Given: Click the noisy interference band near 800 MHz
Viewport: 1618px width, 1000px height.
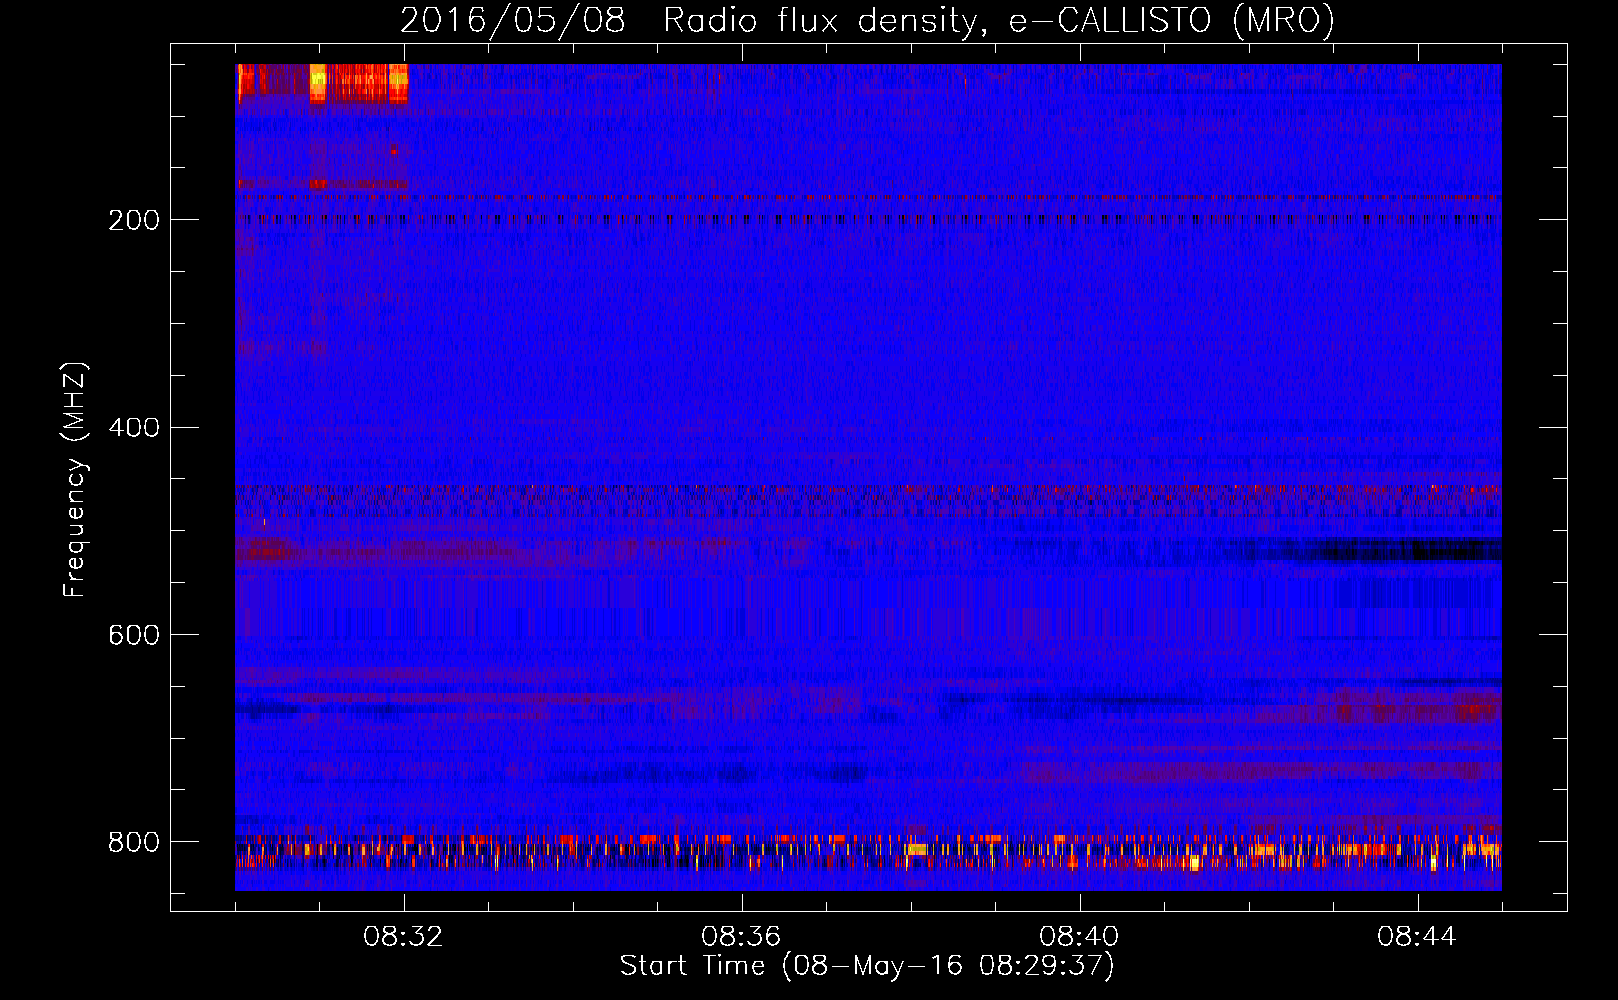Looking at the screenshot, I should (x=868, y=852).
